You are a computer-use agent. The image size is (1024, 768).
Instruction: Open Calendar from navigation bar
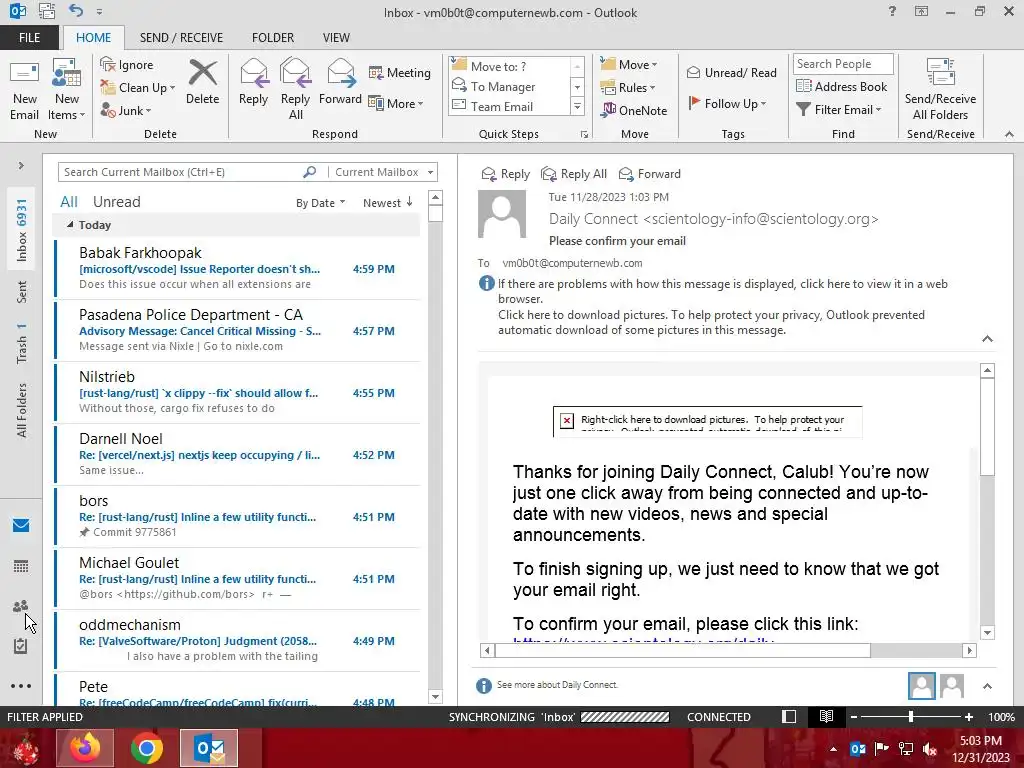[21, 566]
